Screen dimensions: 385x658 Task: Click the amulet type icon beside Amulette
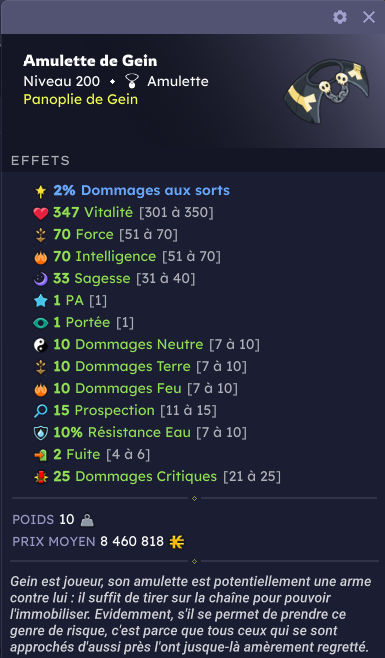pyautogui.click(x=132, y=81)
